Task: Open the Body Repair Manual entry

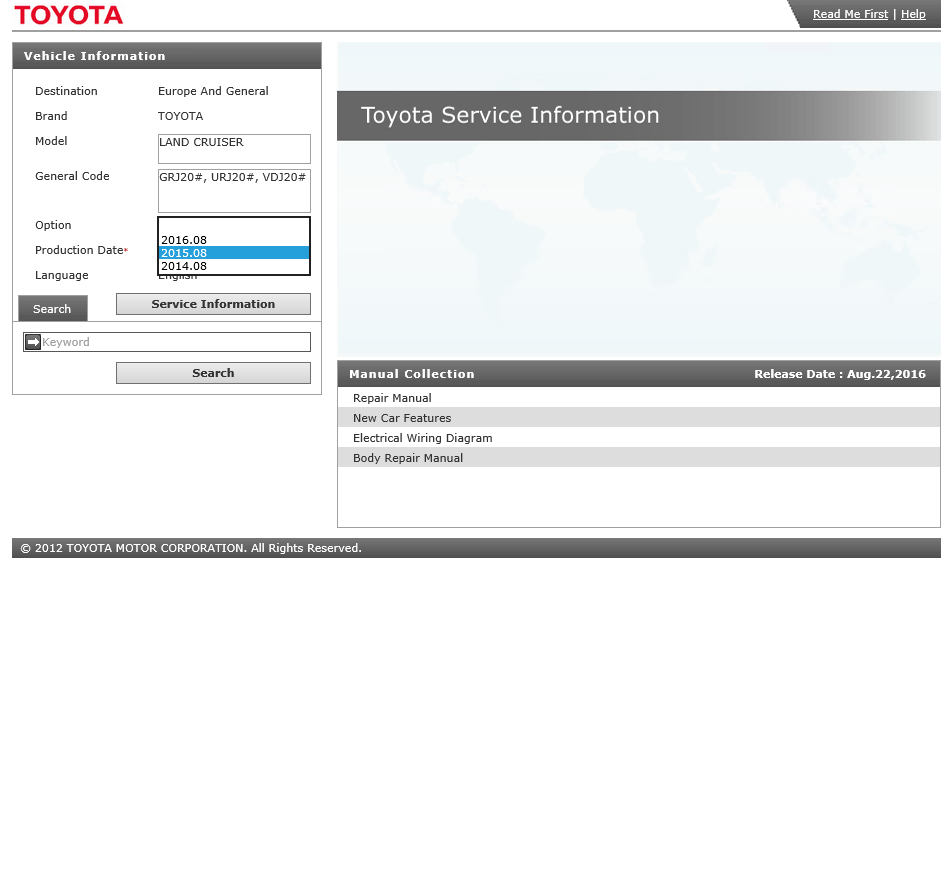Action: (x=408, y=458)
